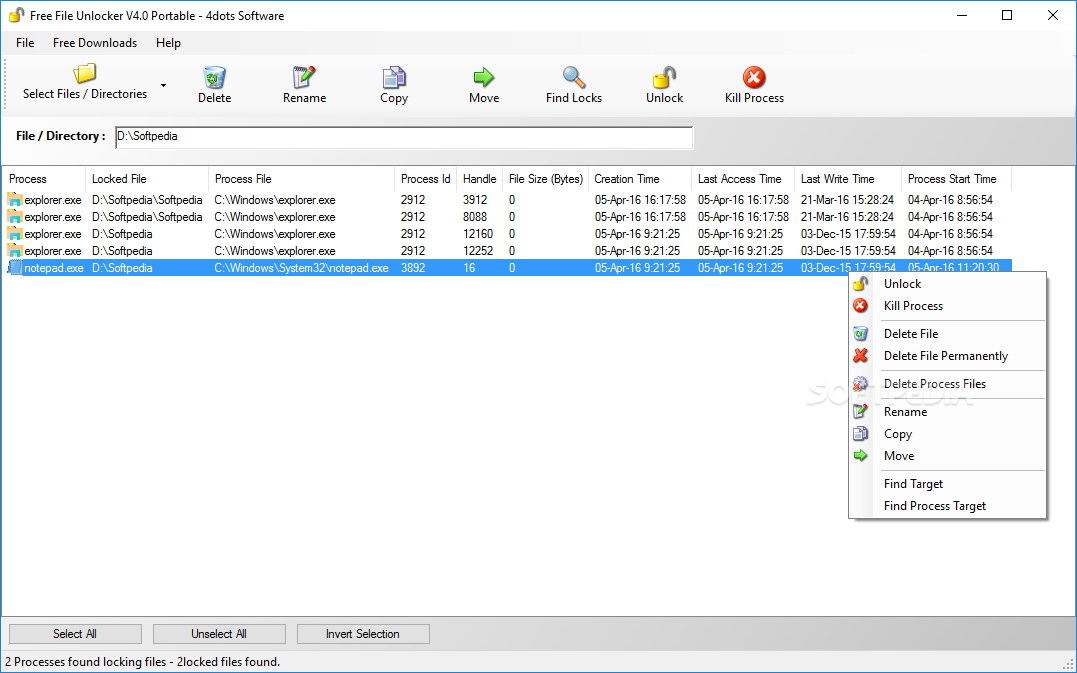Screen dimensions: 1077x673
Task: Click the Select All button
Action: click(75, 634)
